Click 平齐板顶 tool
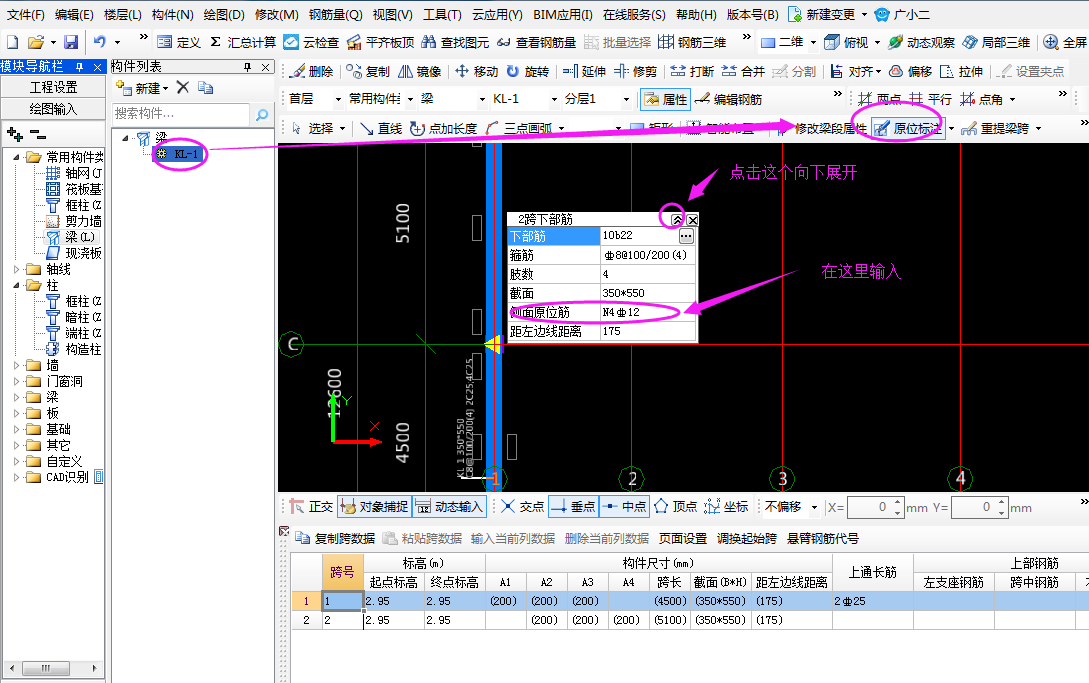1089x683 pixels. pyautogui.click(x=381, y=42)
